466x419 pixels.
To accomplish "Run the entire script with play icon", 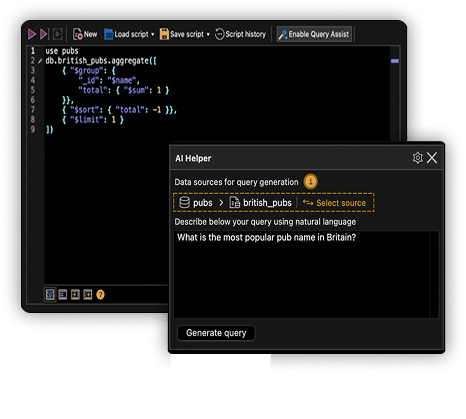I will [x=32, y=34].
